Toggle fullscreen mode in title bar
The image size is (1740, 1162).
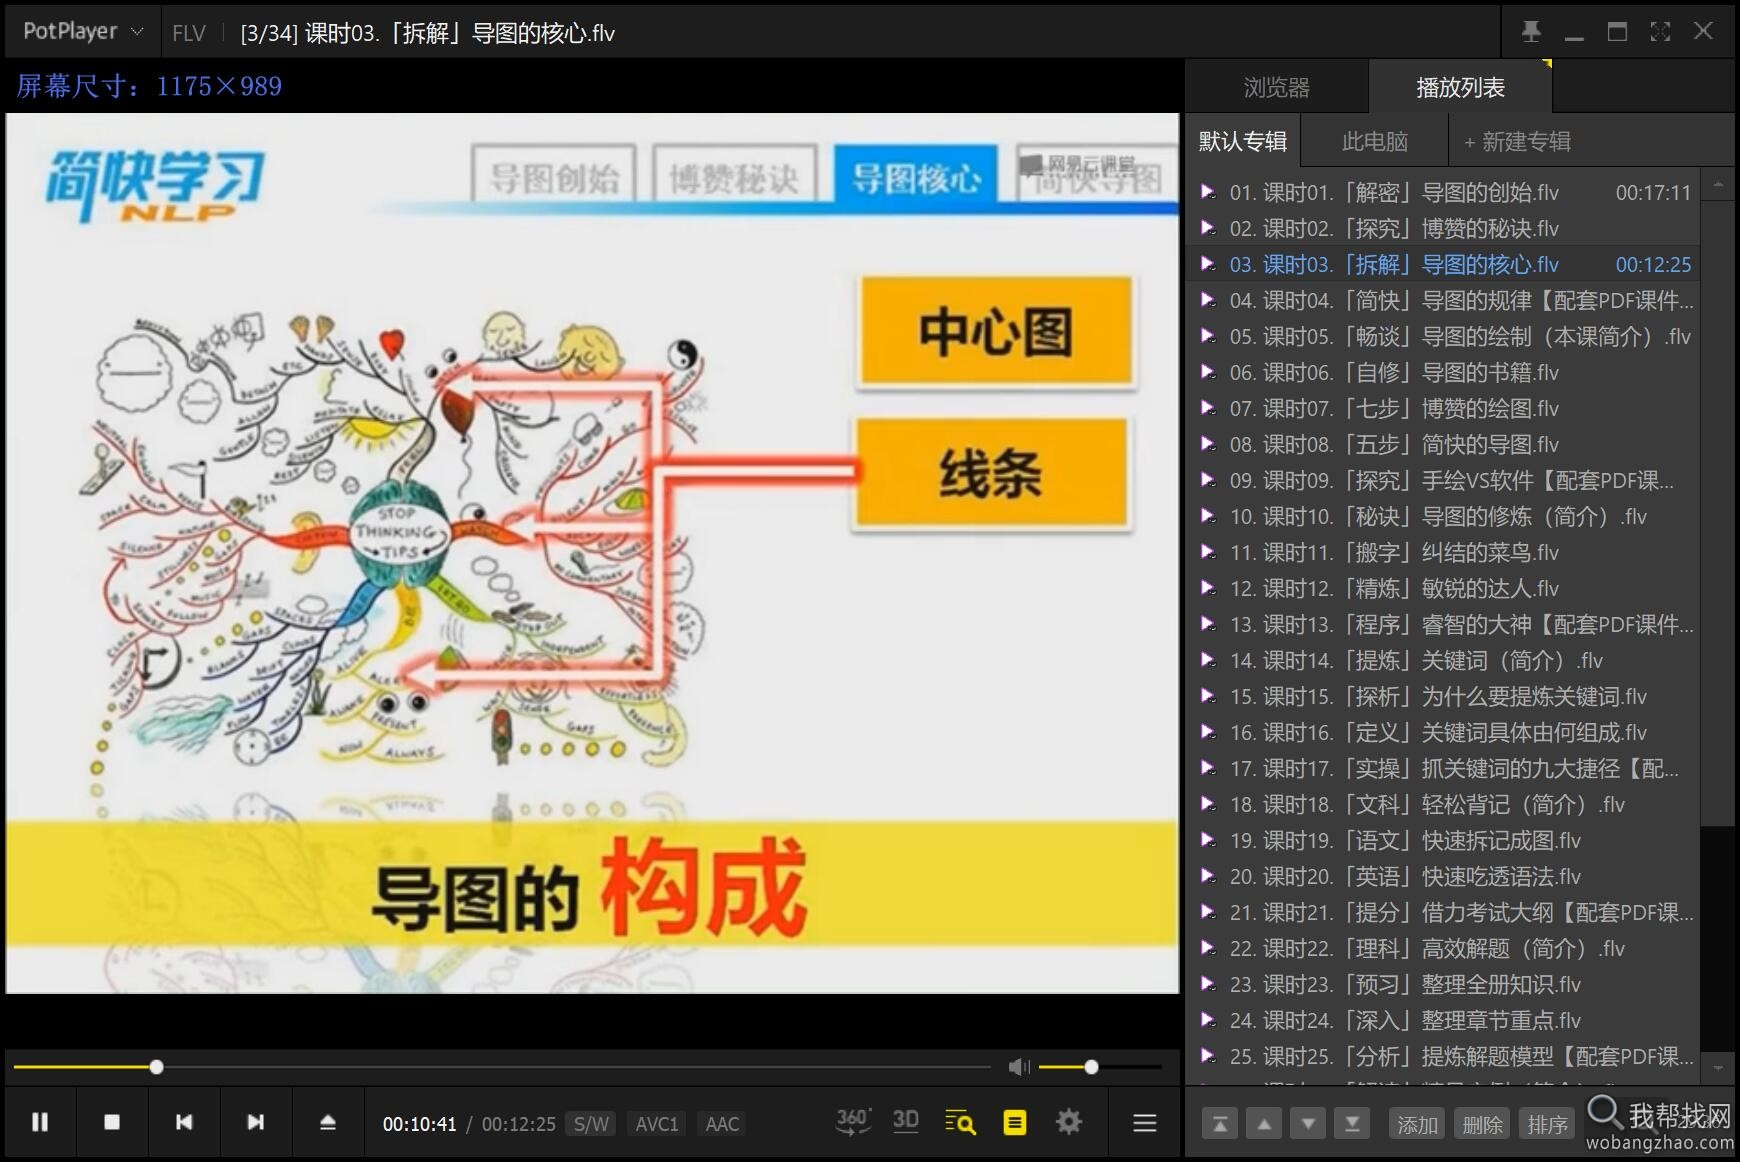point(1660,32)
